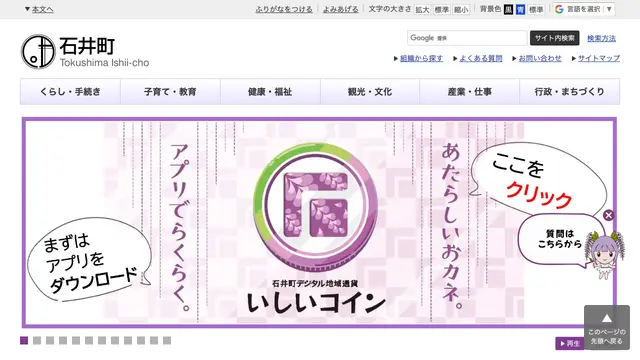Open the サイトマップ link
640x360 pixels.
click(599, 58)
